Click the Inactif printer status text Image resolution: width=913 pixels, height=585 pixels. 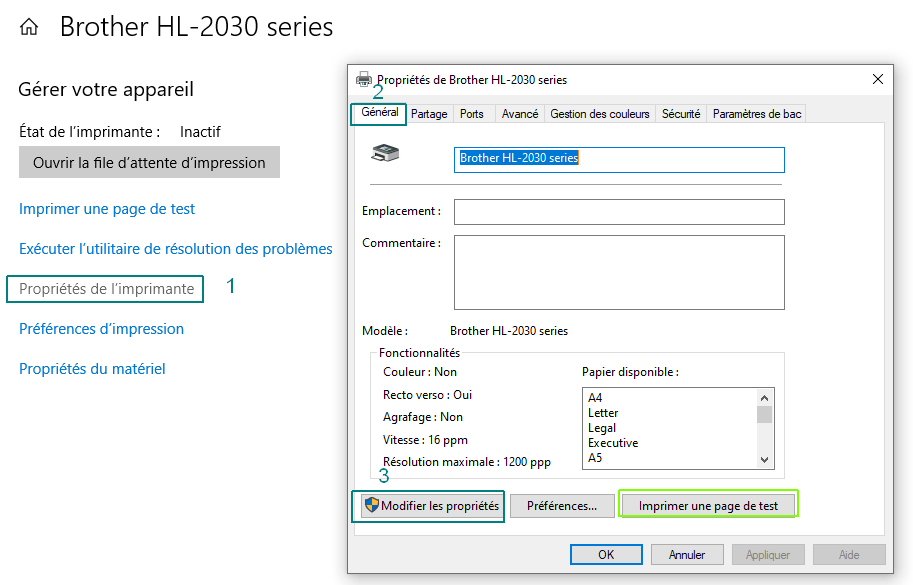pos(200,132)
